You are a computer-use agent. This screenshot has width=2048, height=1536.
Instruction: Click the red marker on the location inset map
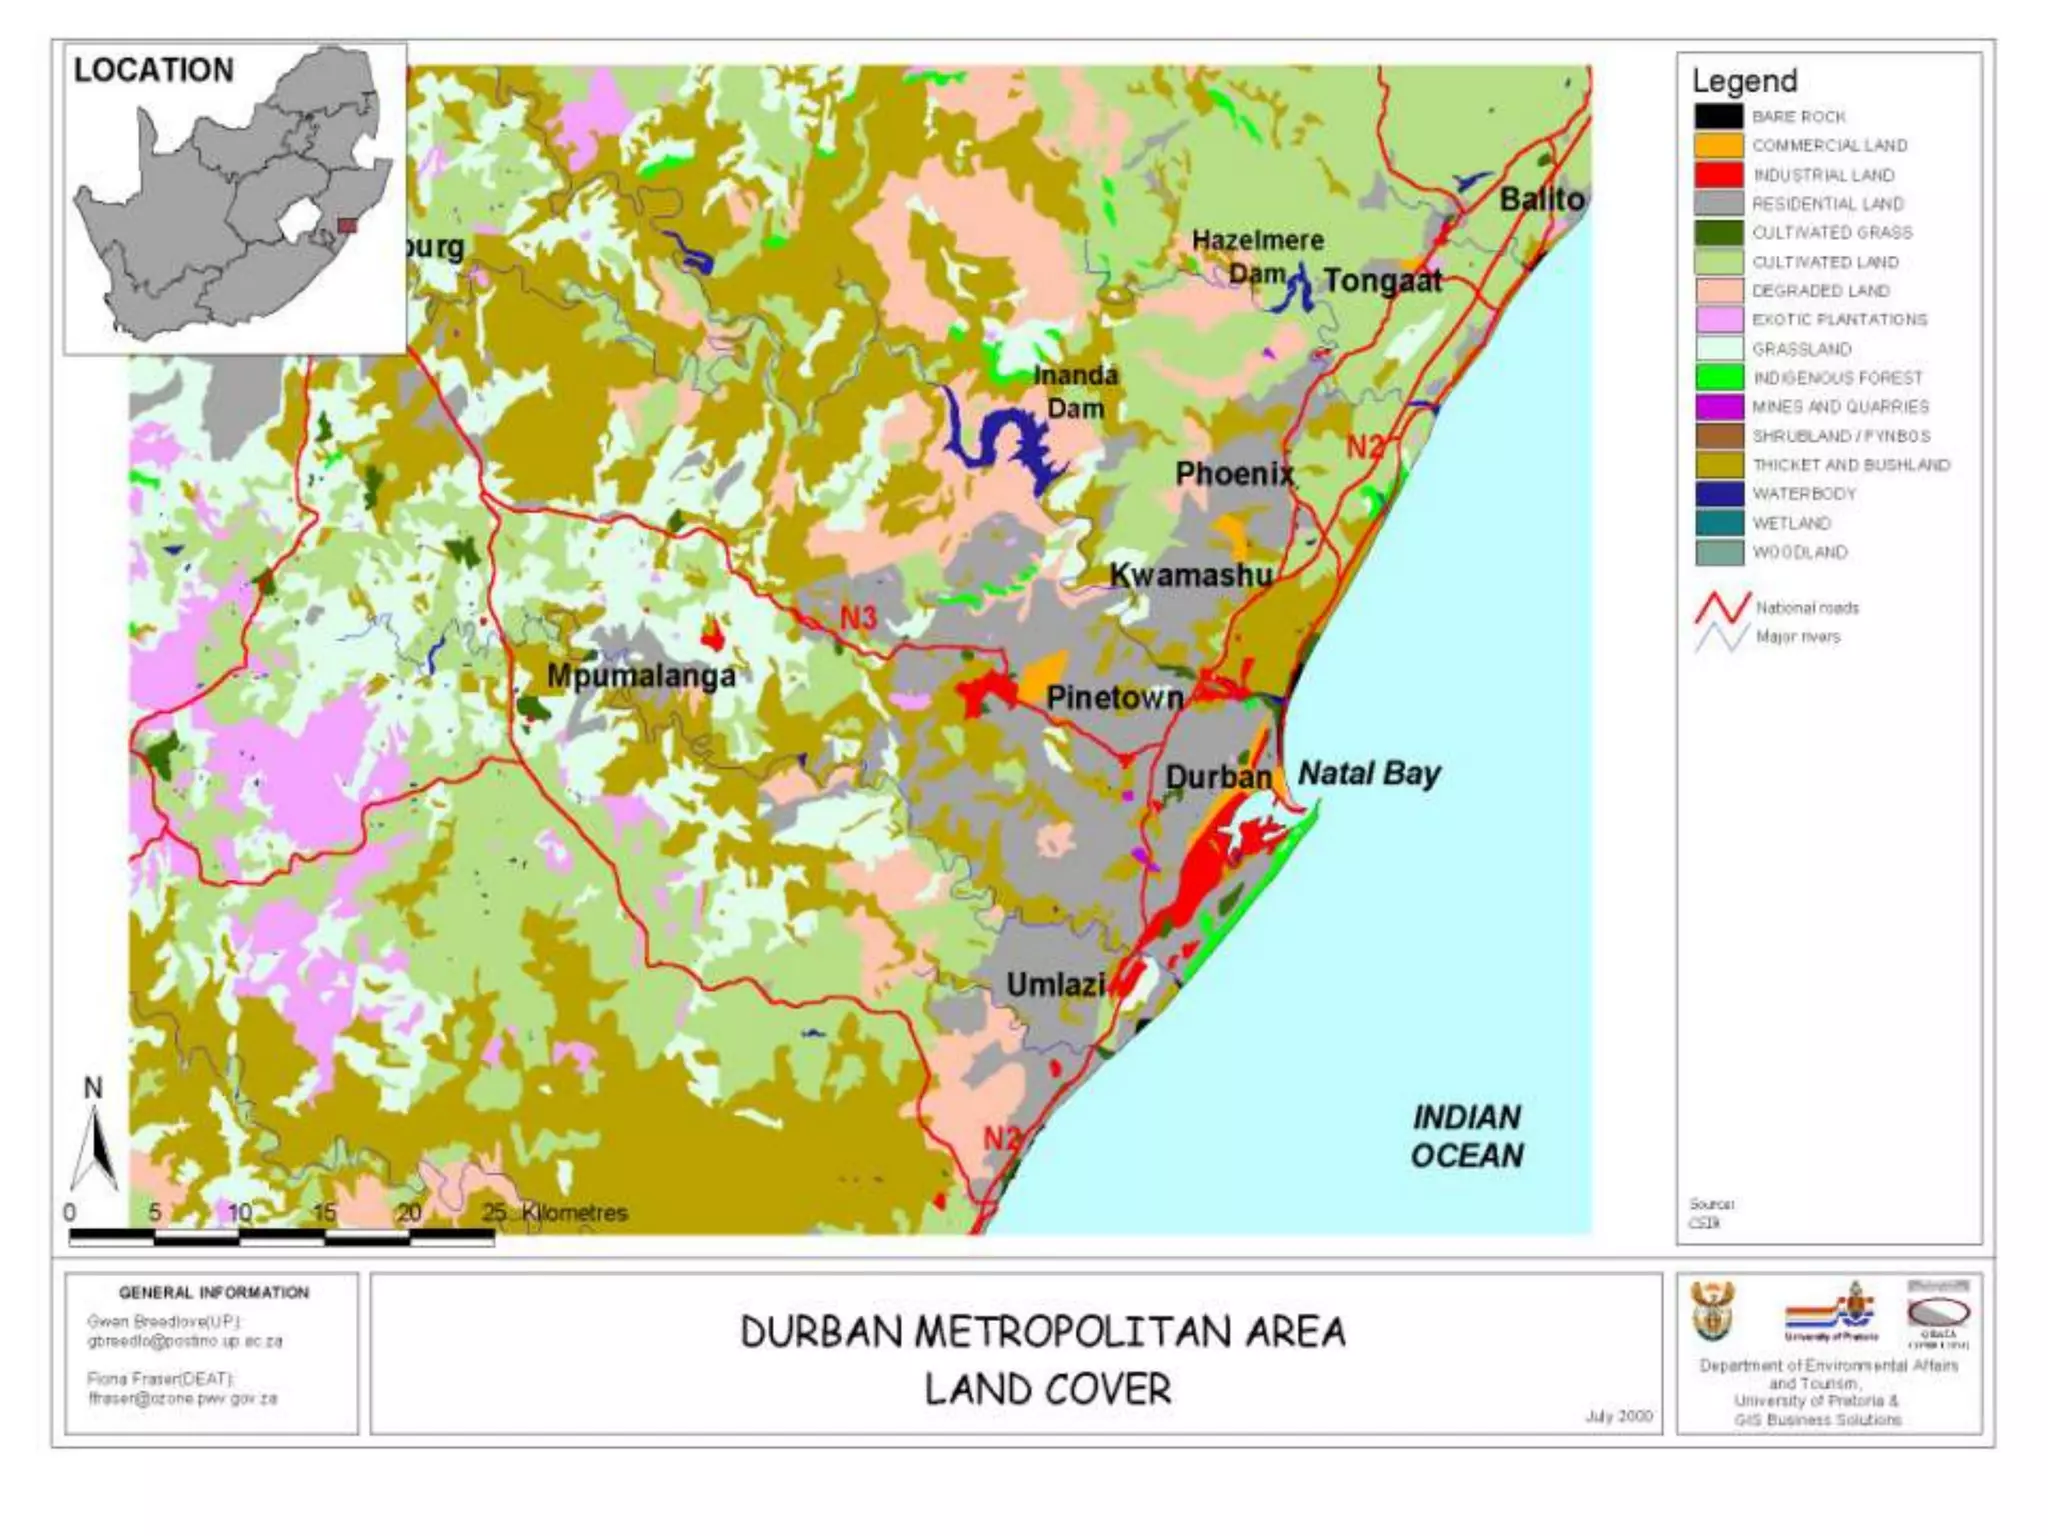(x=347, y=226)
